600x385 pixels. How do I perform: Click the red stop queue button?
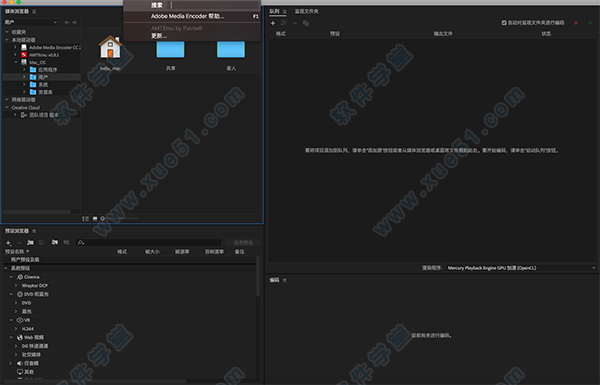[576, 23]
